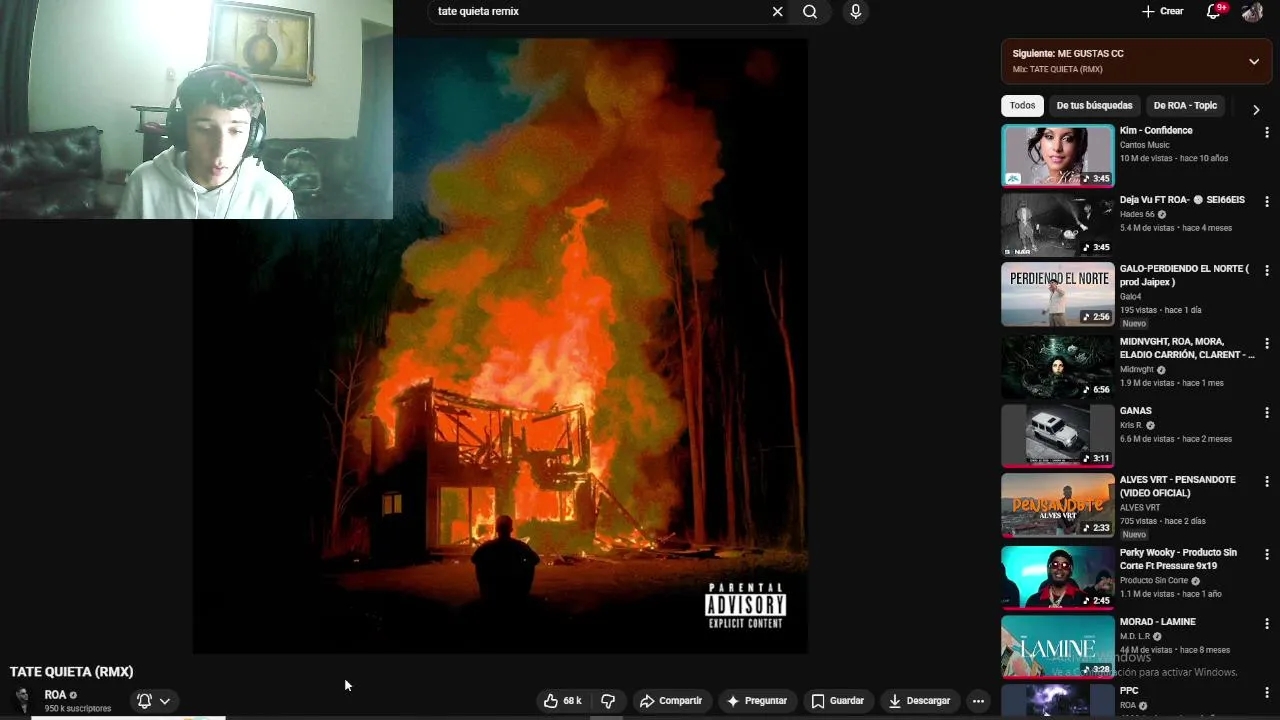Image resolution: width=1280 pixels, height=720 pixels.
Task: Collapse the Siguiente playlist panel
Action: (x=1254, y=61)
